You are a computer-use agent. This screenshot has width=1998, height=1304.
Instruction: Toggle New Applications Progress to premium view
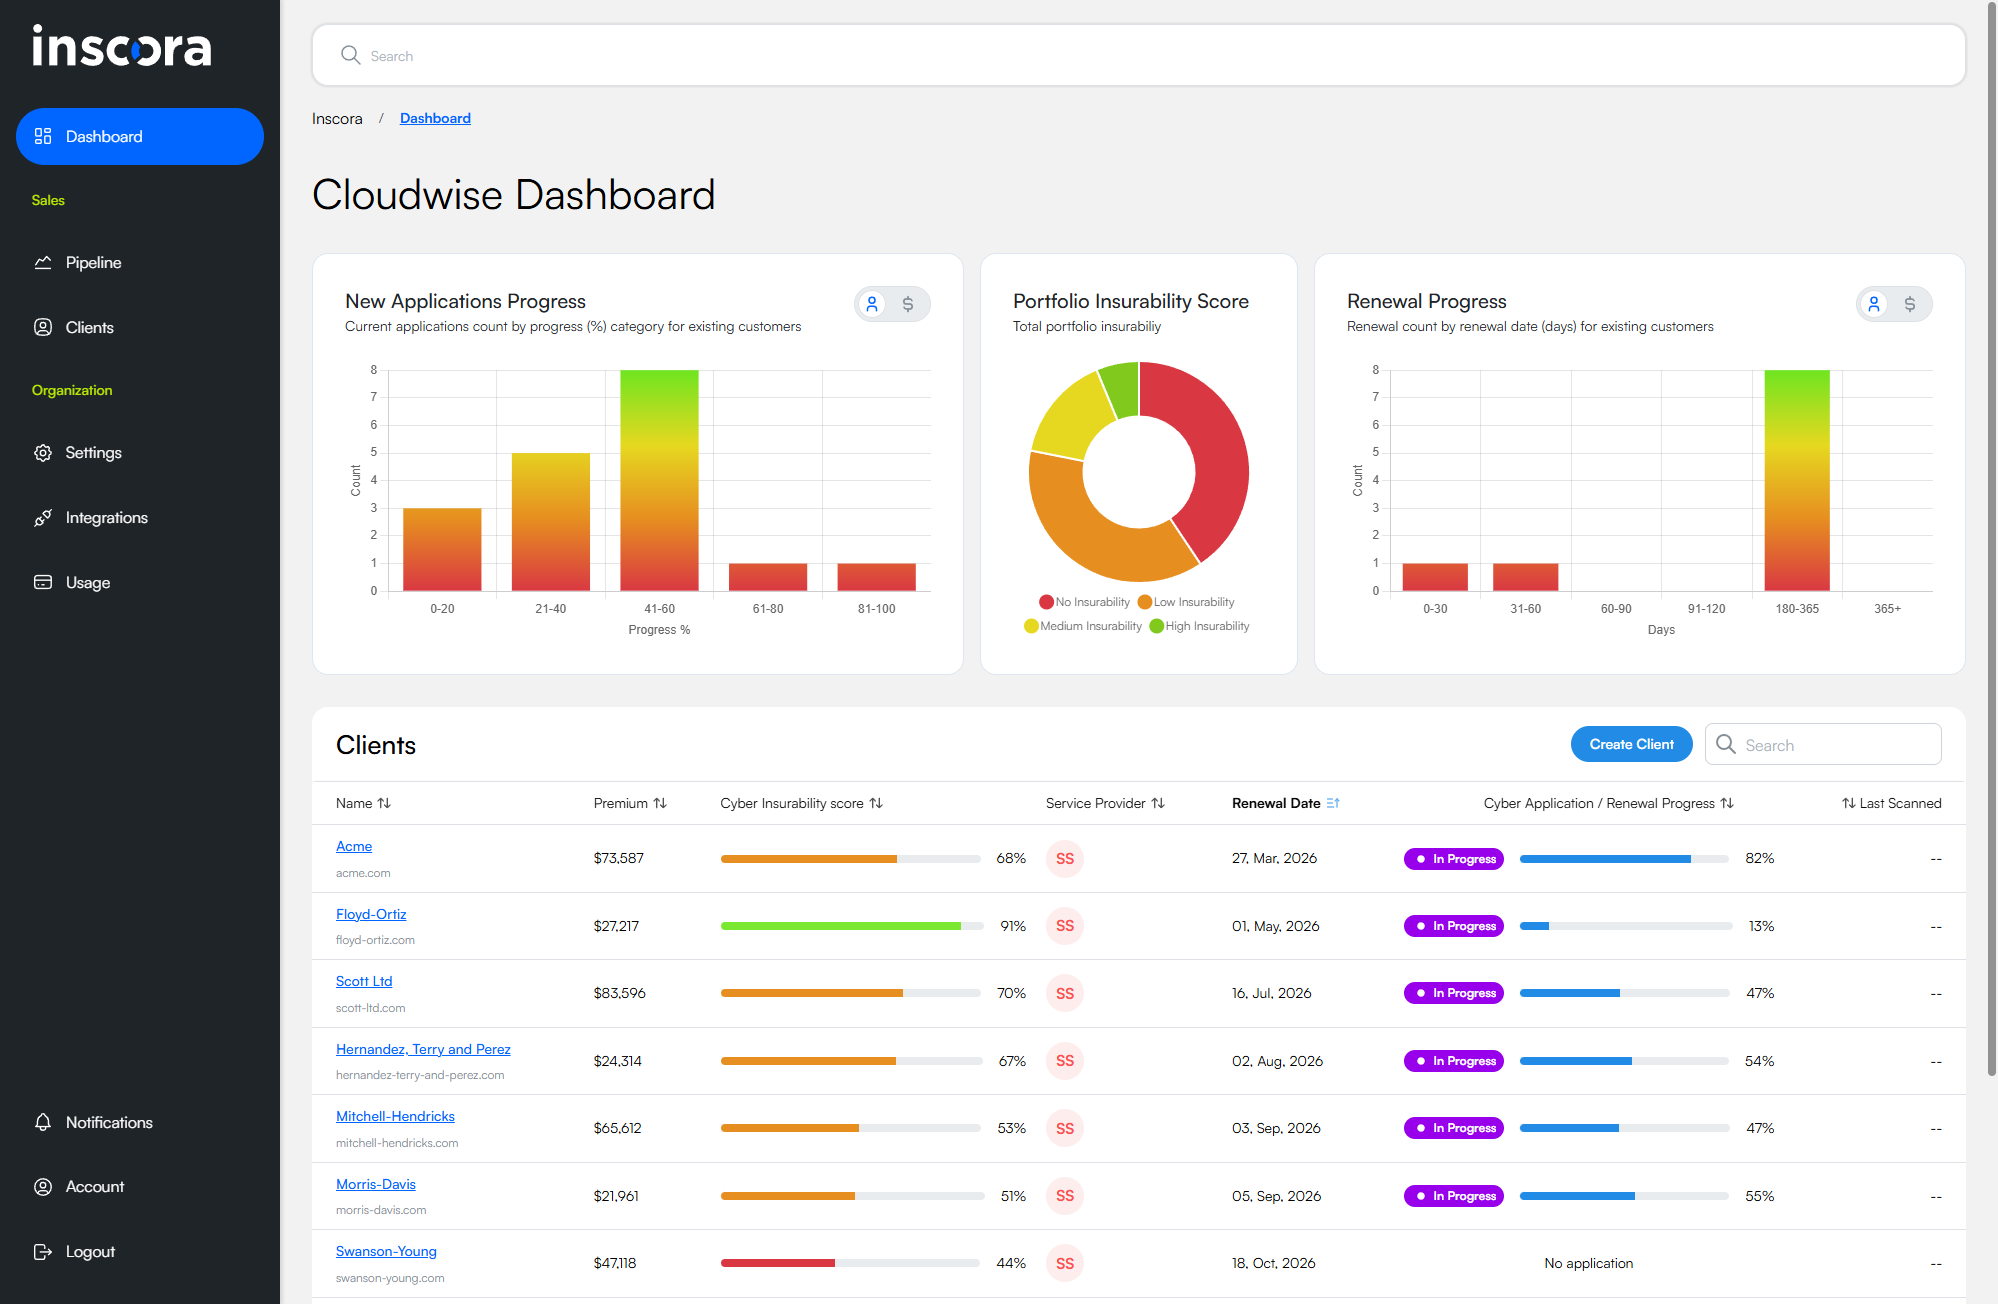click(910, 304)
